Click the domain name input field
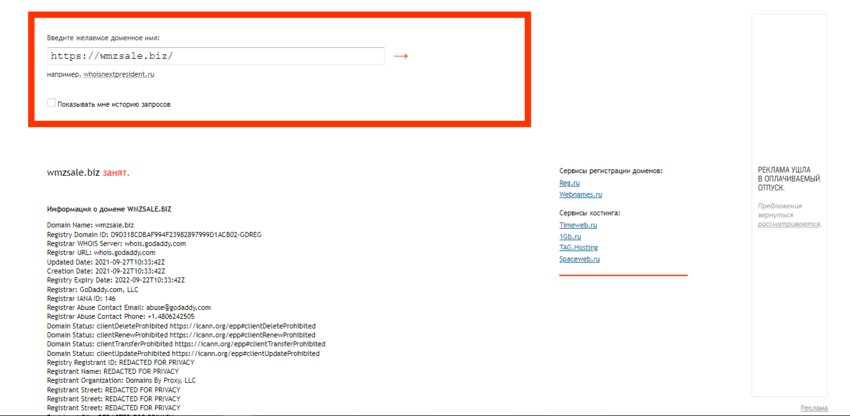850x416 pixels. pyautogui.click(x=215, y=56)
